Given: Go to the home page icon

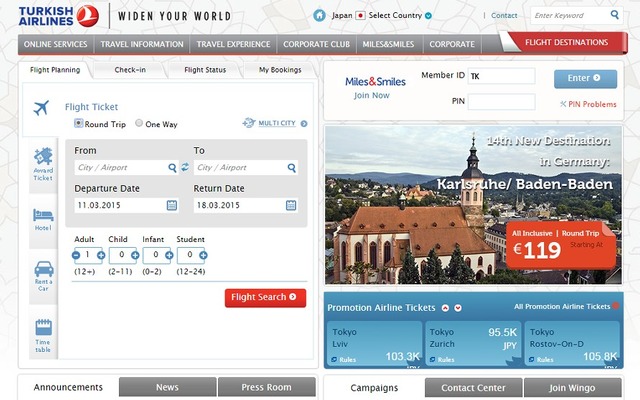Looking at the screenshot, I should point(319,16).
